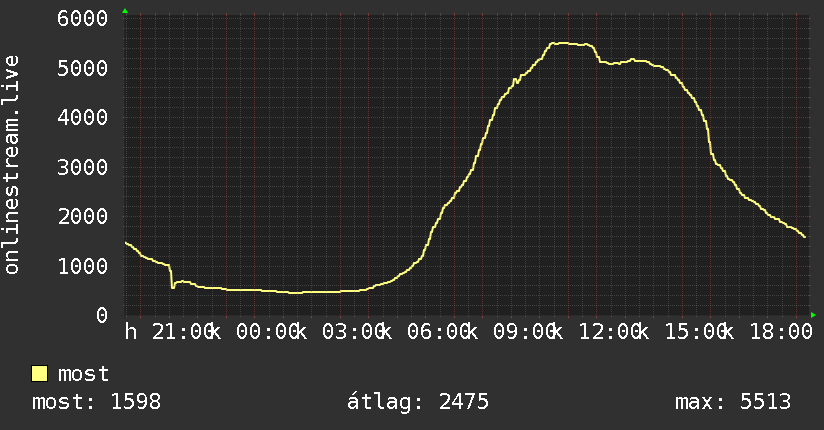
Task: Select the 'átlag: 2475' value
Action: click(418, 402)
